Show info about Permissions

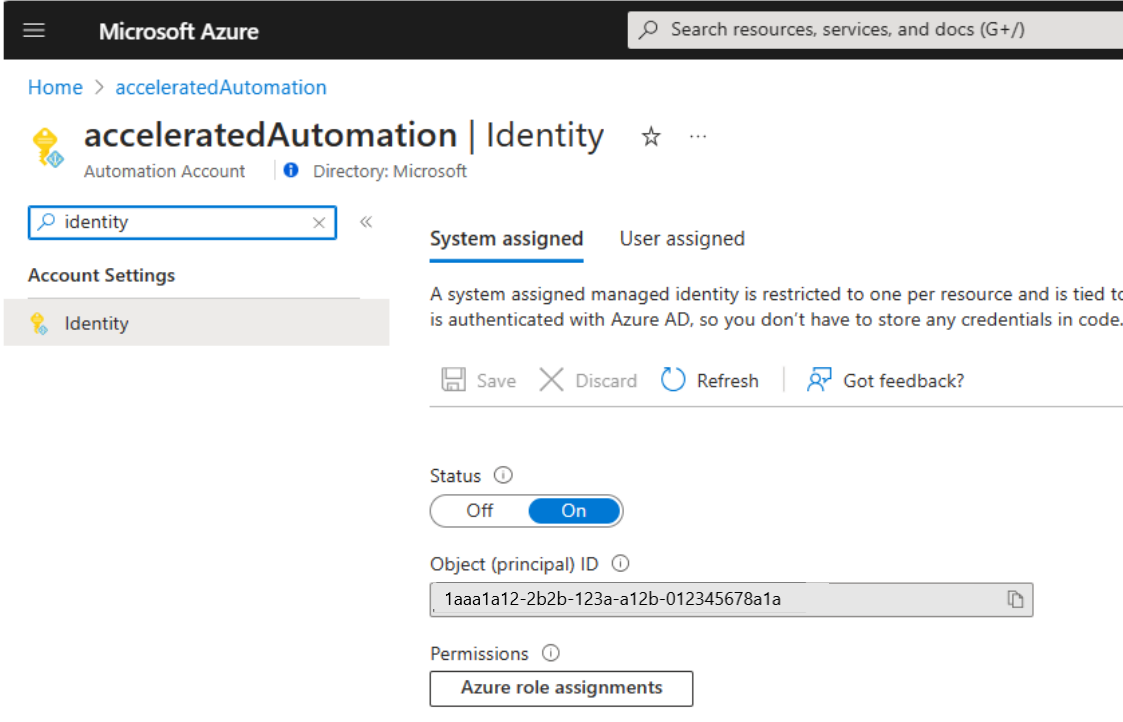pos(550,654)
